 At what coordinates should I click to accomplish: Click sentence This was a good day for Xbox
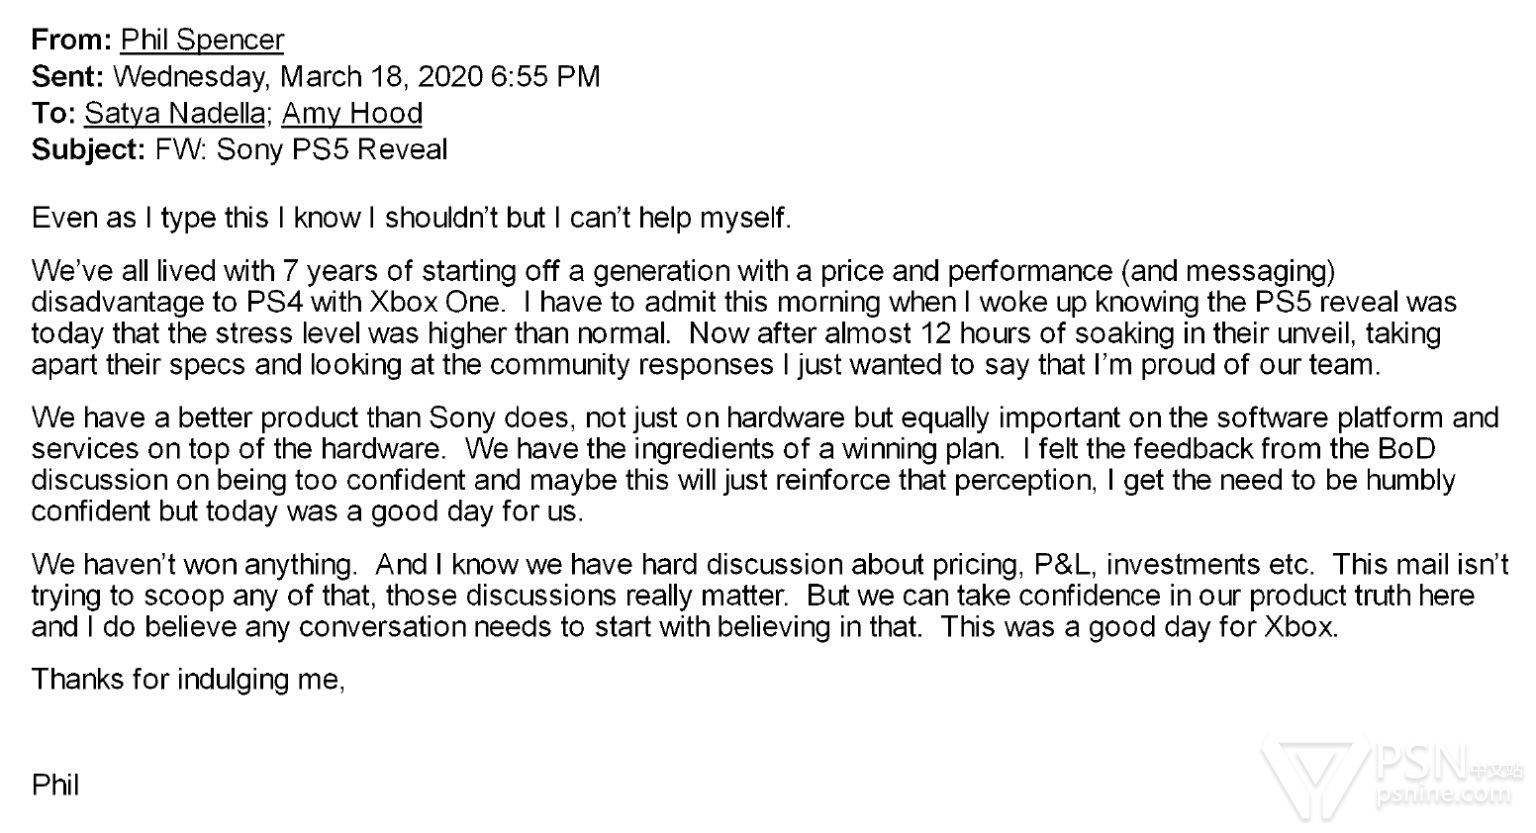[x=1139, y=628]
